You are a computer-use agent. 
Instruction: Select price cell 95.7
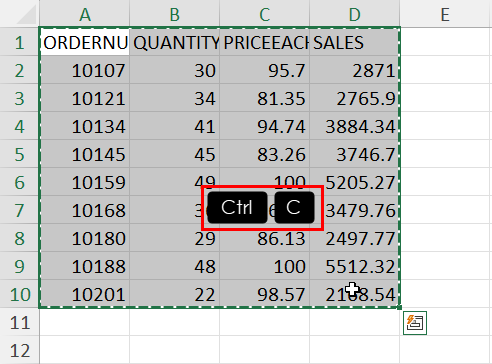coord(265,70)
